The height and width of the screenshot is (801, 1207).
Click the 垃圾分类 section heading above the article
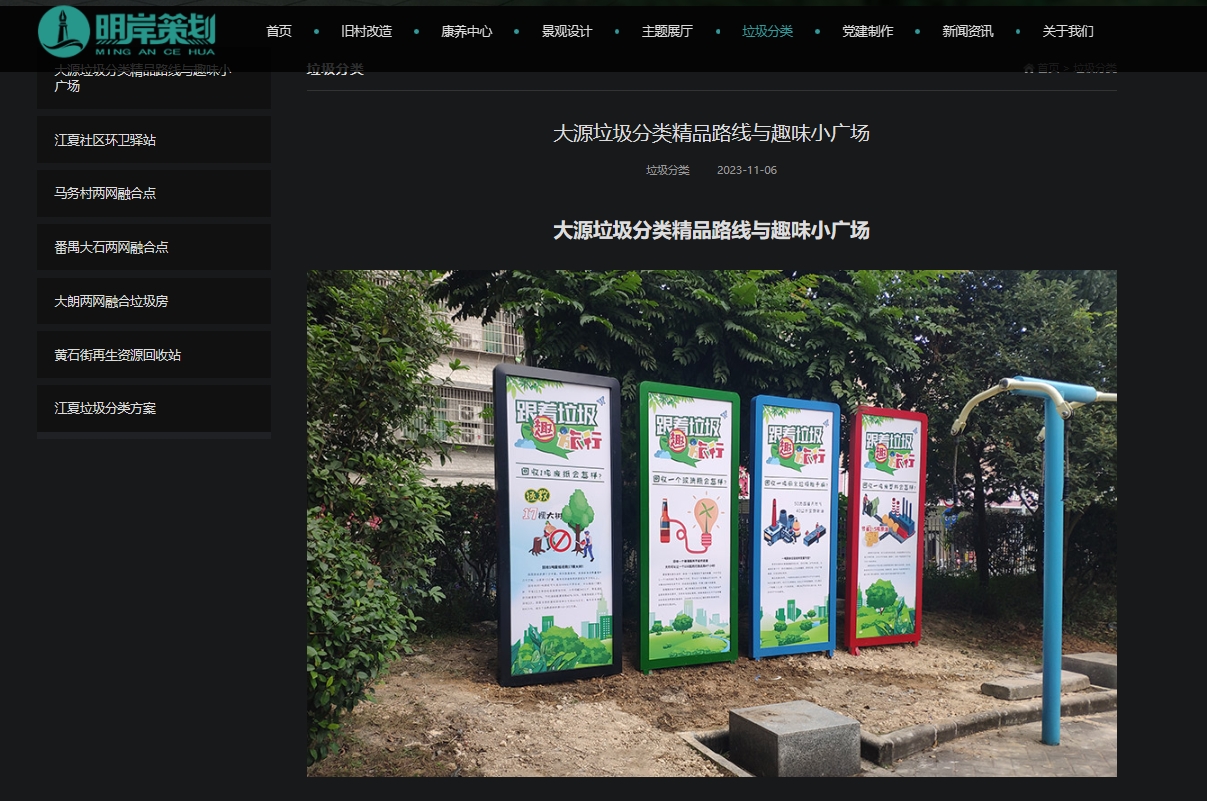(335, 68)
